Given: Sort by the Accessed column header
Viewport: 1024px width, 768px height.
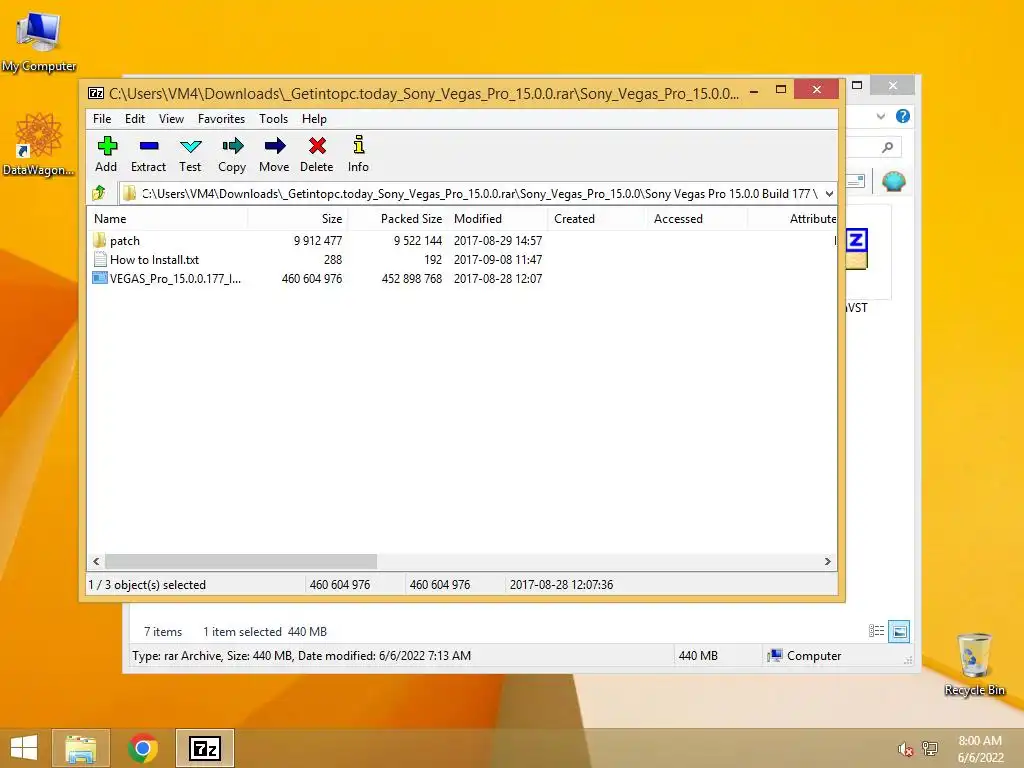Looking at the screenshot, I should [697, 219].
